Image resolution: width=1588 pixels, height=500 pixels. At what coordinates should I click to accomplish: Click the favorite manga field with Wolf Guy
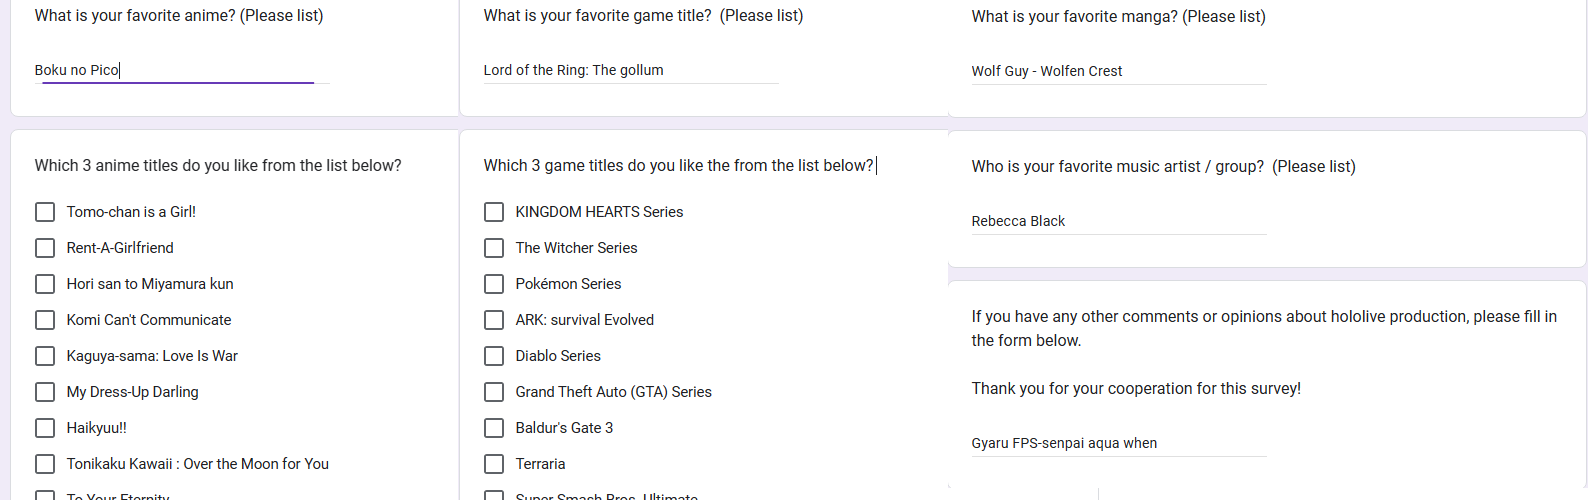coord(1119,71)
